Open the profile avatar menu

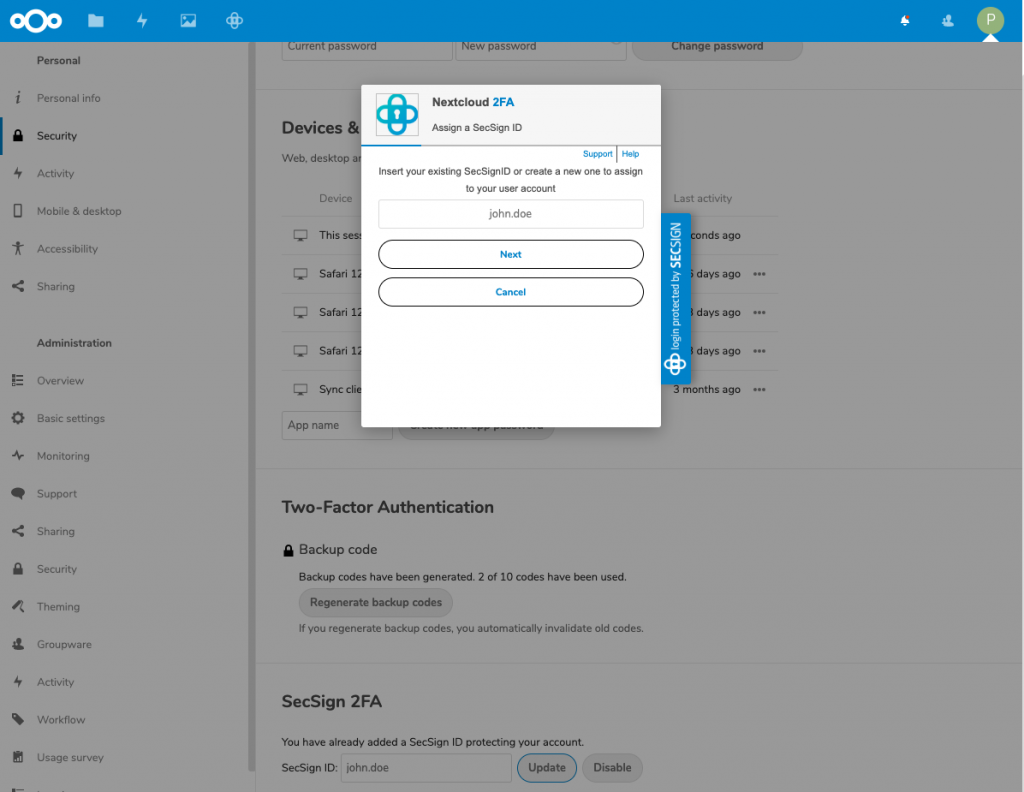989,20
